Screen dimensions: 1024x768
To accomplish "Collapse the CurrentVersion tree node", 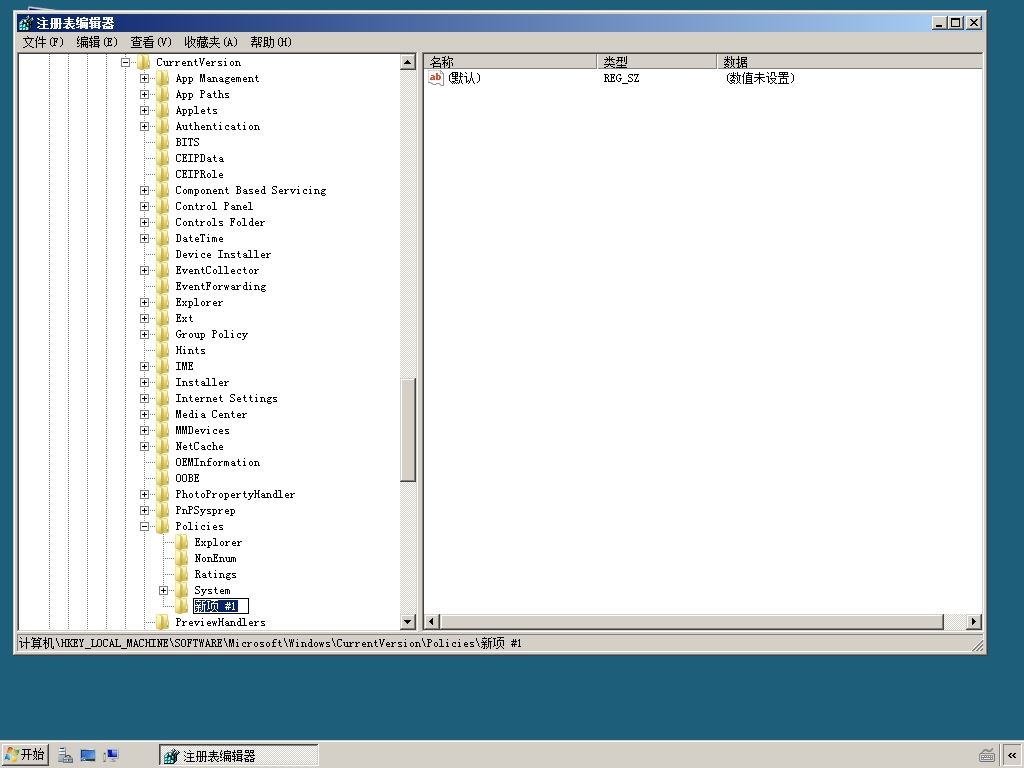I will point(125,63).
